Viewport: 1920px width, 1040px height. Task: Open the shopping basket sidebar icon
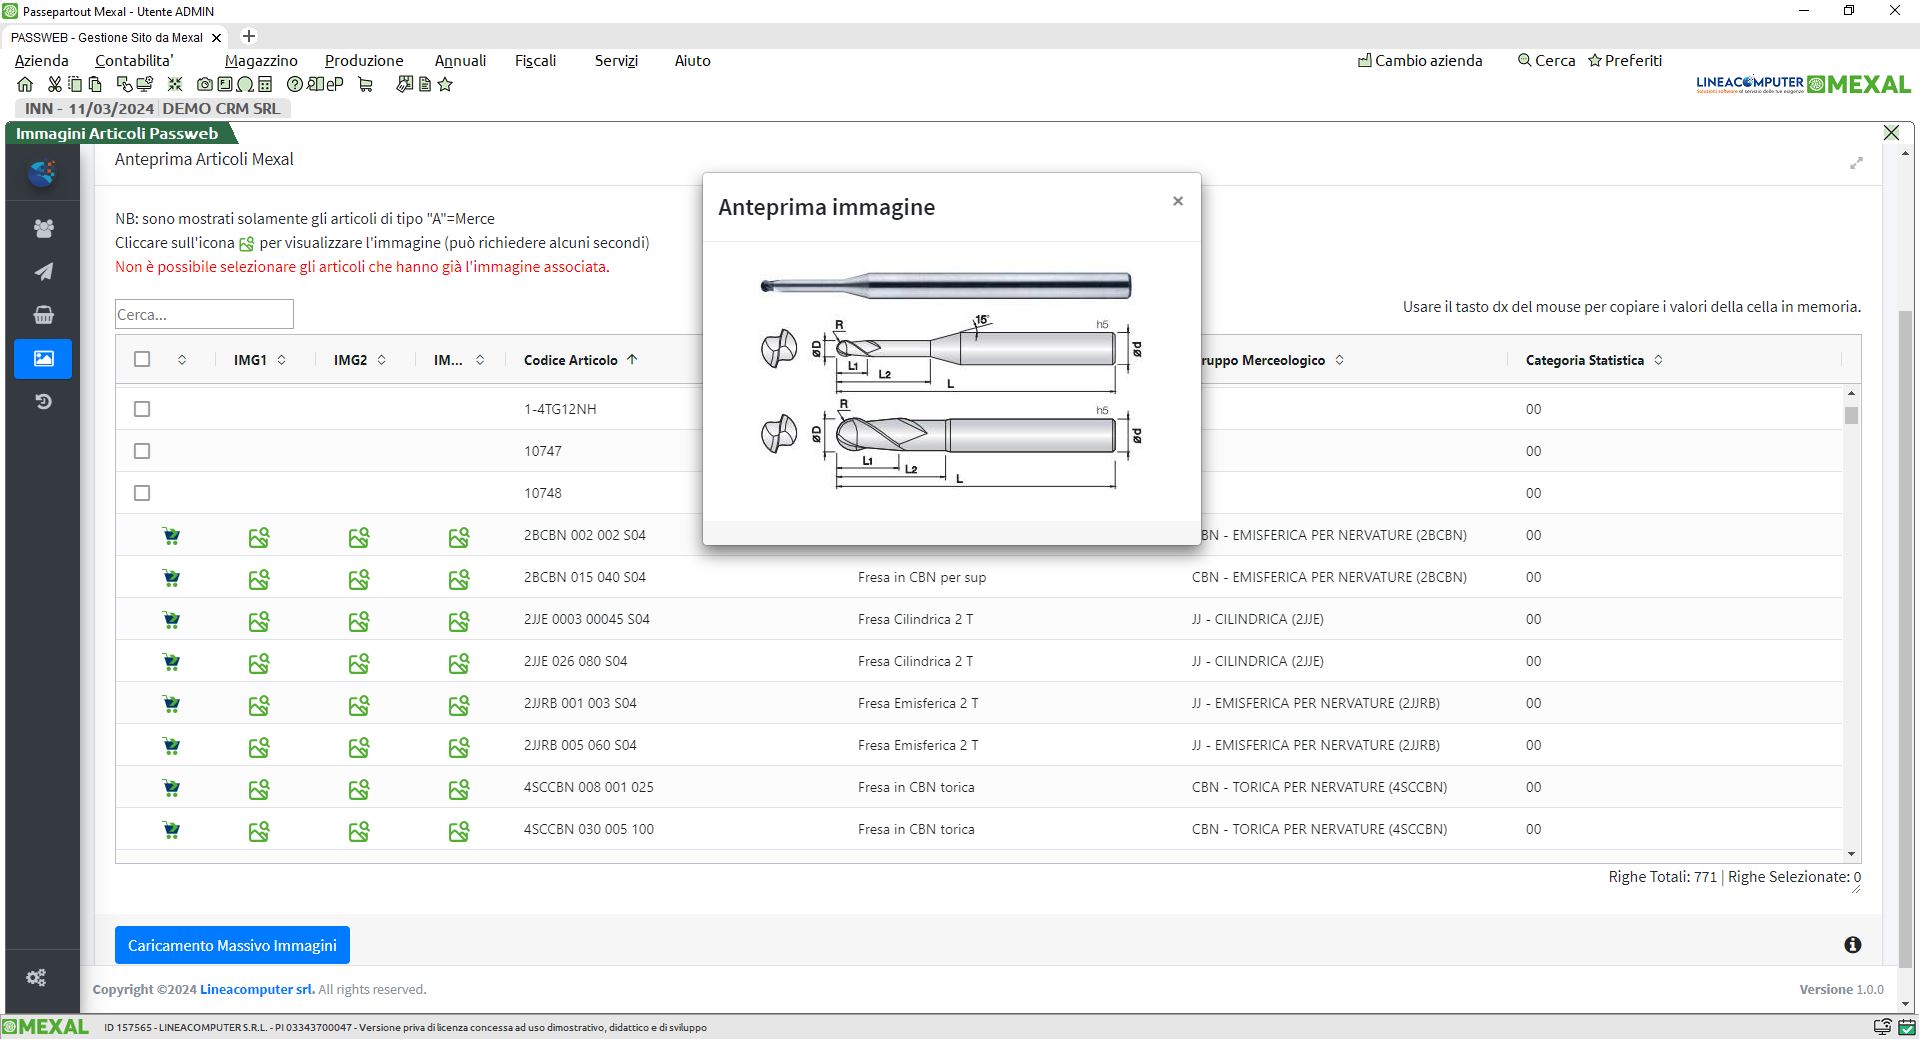click(x=43, y=315)
